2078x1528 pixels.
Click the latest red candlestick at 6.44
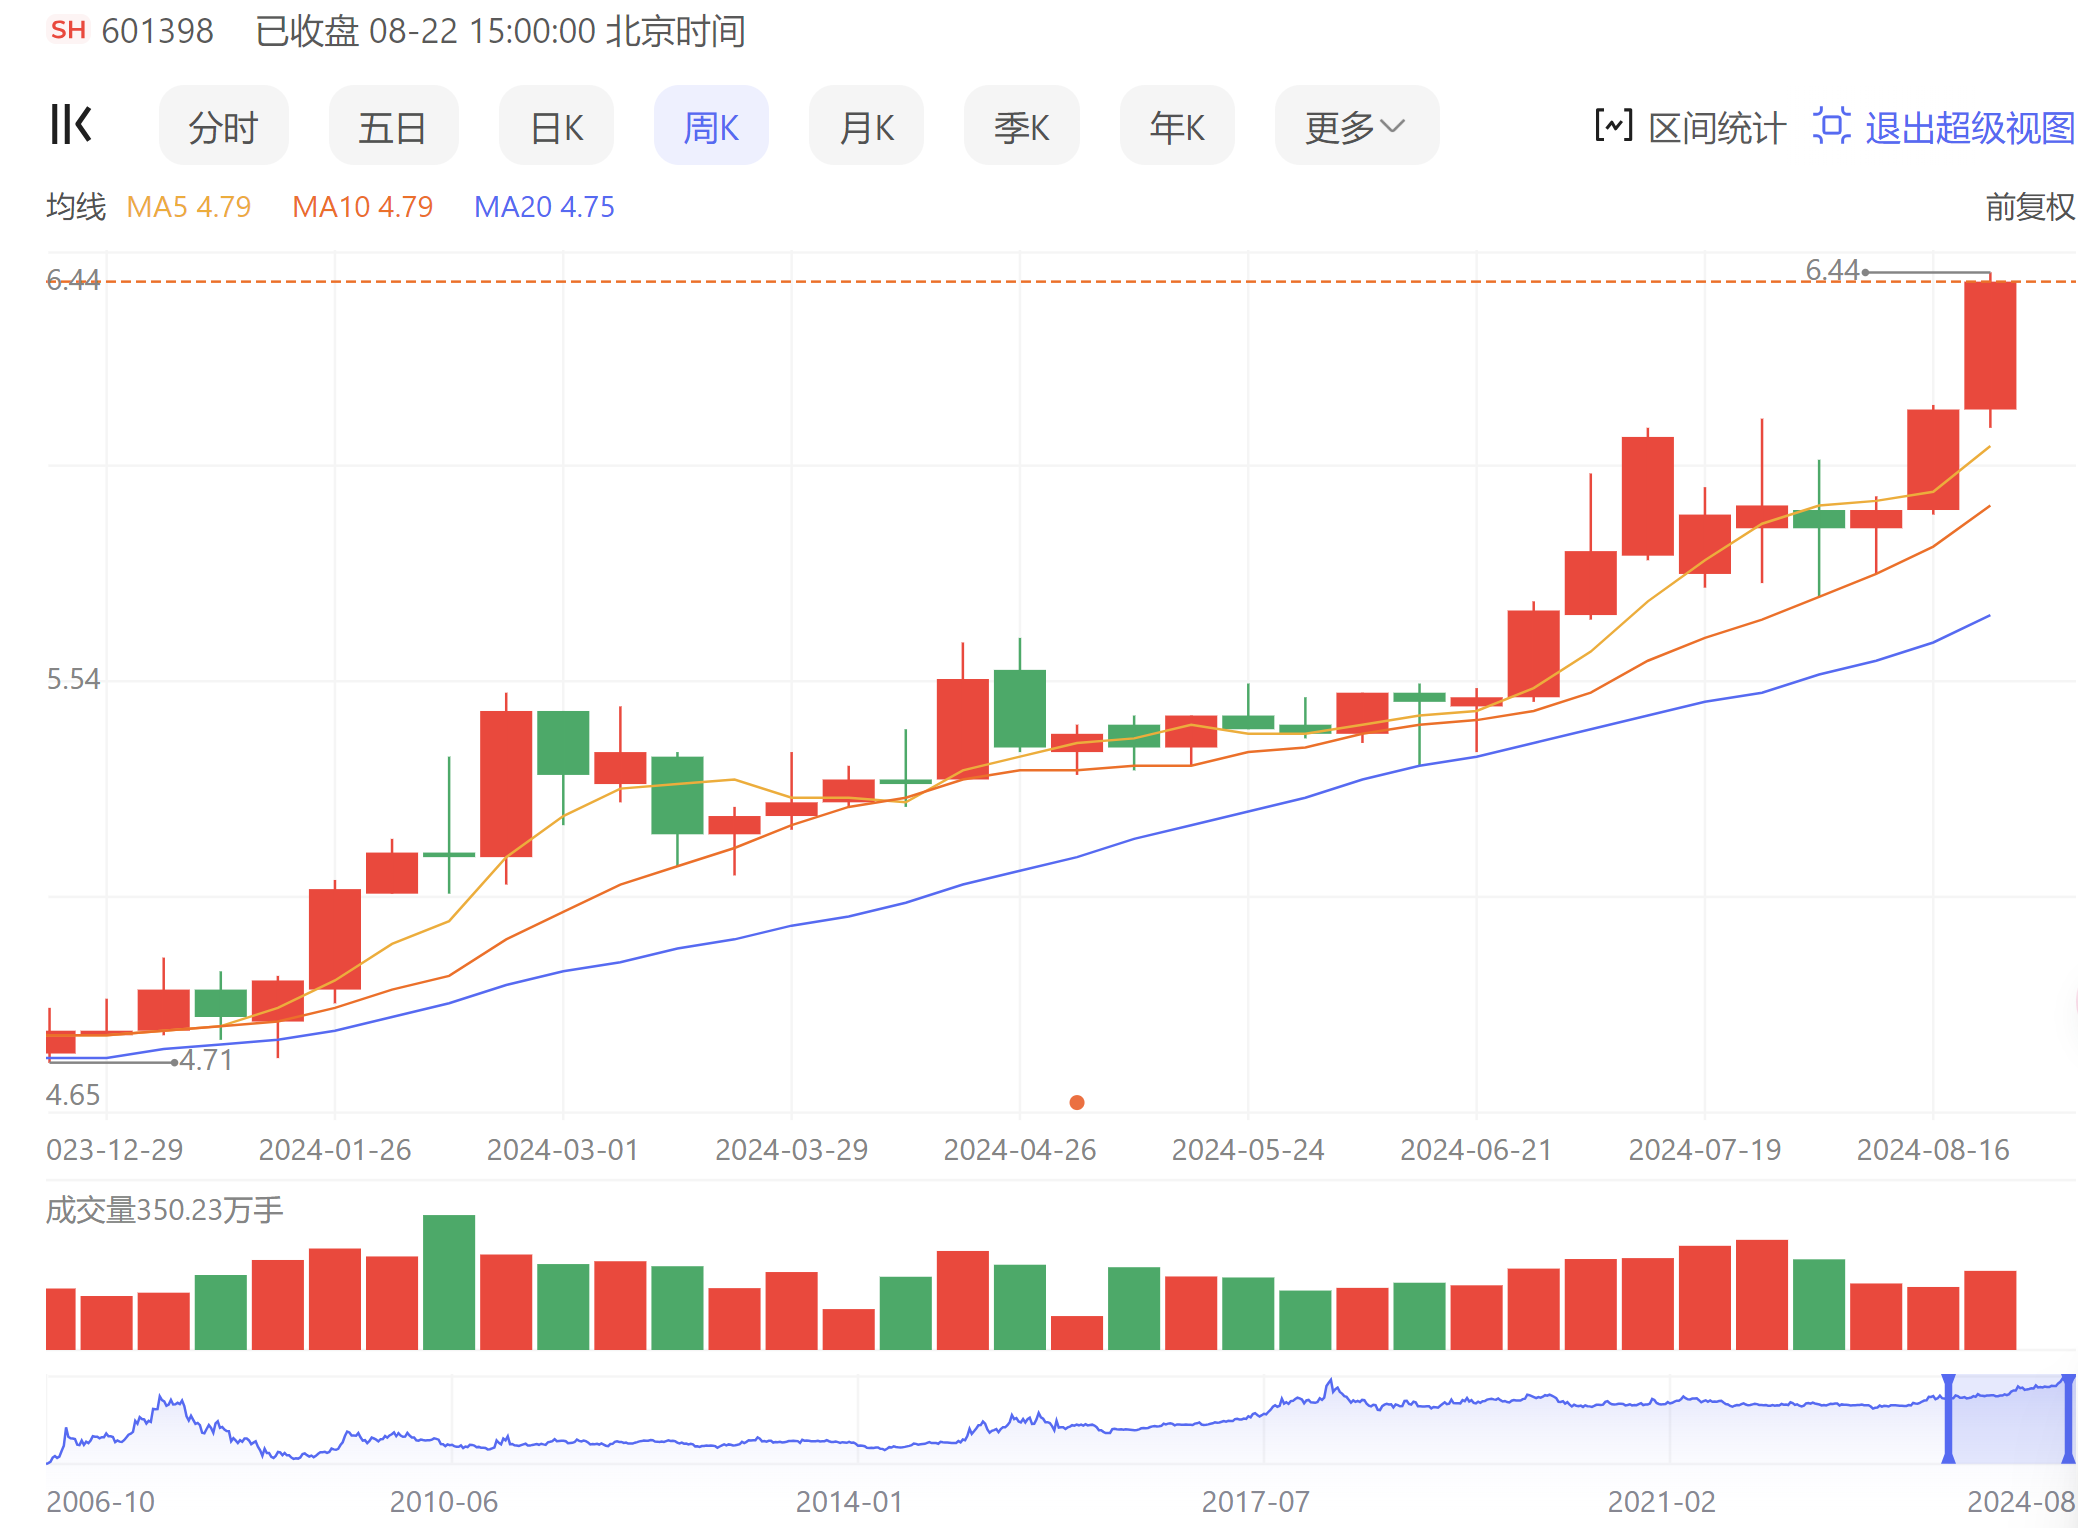tap(1990, 345)
